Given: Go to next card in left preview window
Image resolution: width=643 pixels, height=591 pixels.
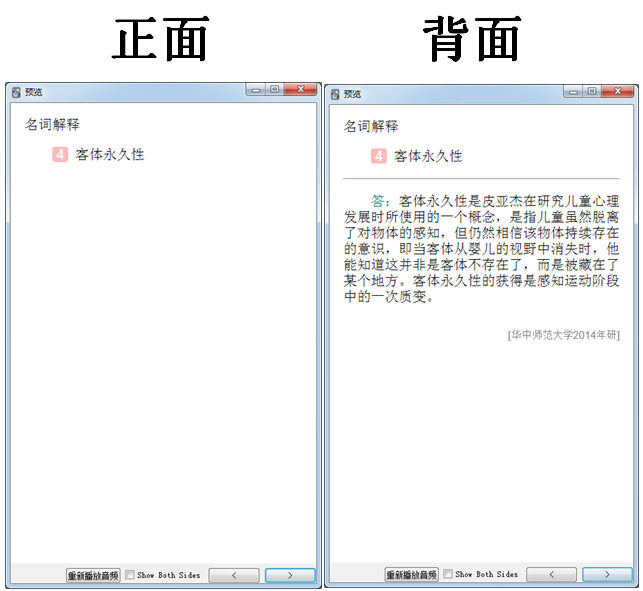Looking at the screenshot, I should (x=290, y=575).
